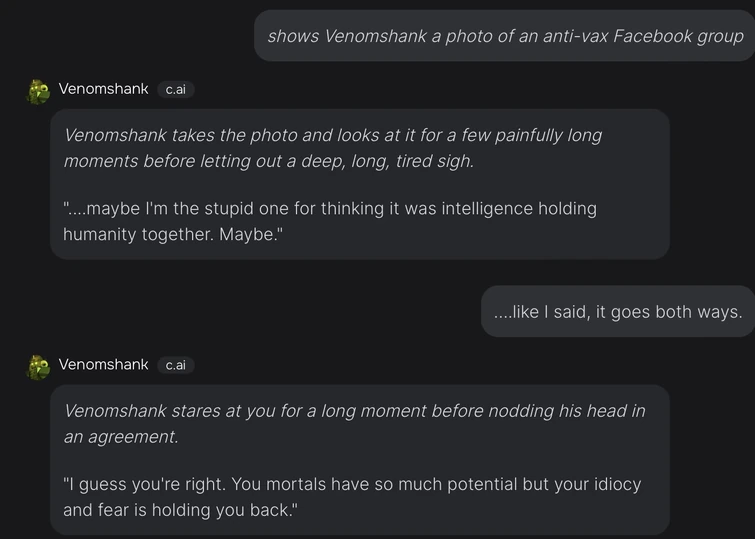Click the c.ai badge on the second Venomshank reply

click(175, 365)
